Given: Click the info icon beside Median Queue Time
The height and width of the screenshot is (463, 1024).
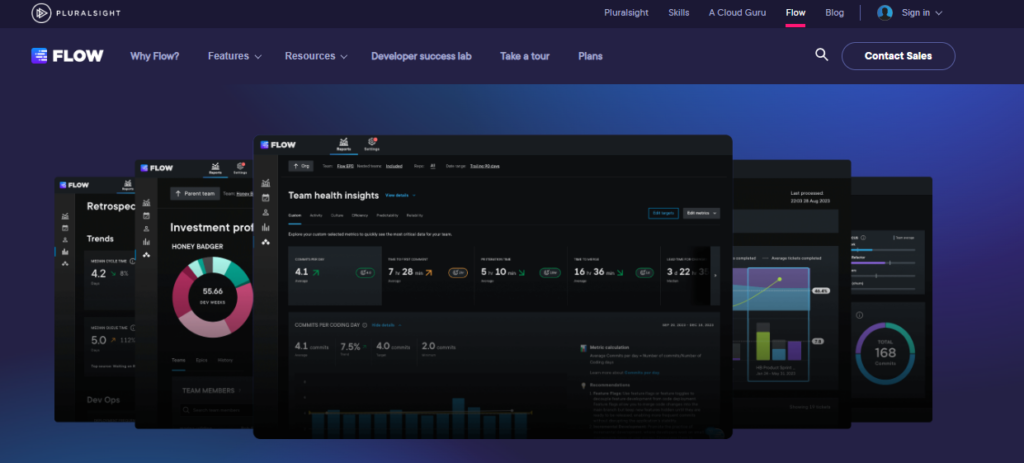Looking at the screenshot, I should click(x=133, y=328).
